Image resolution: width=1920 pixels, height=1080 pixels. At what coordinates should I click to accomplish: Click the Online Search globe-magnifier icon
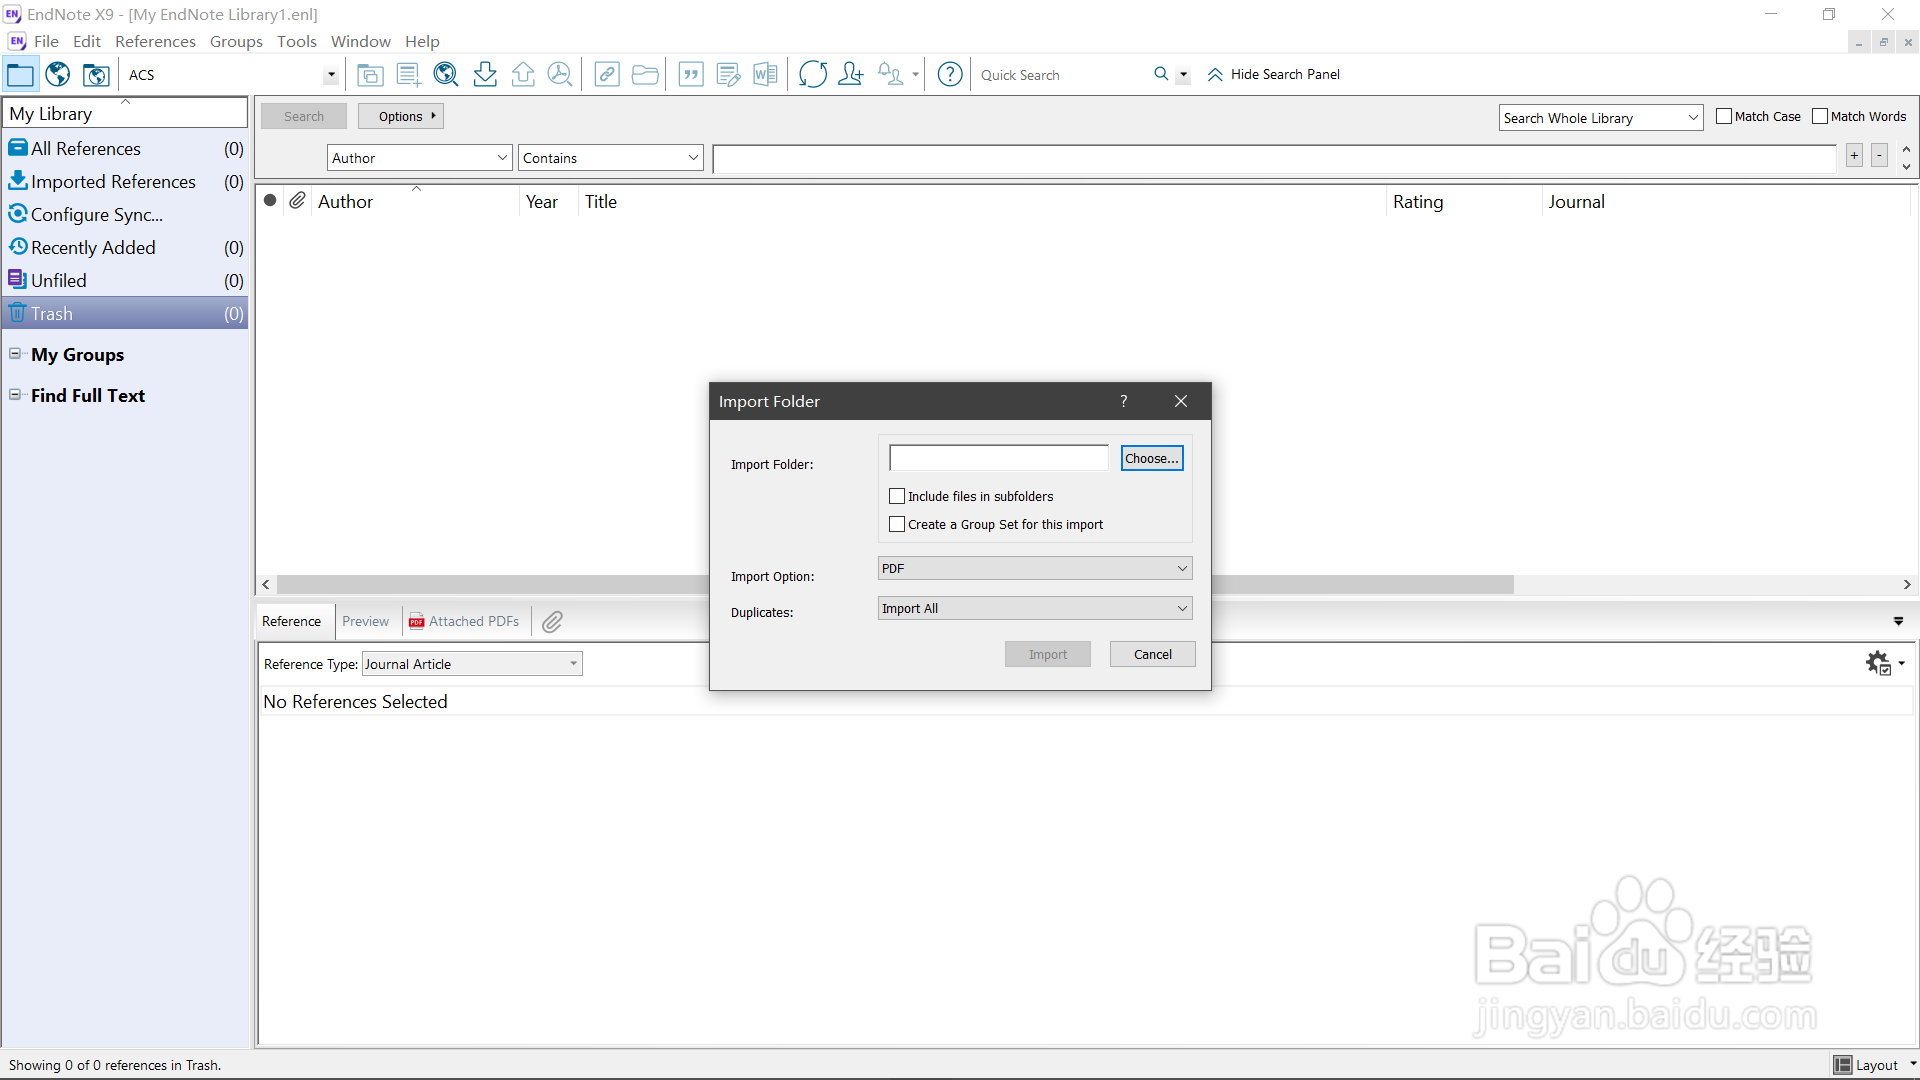[x=446, y=74]
